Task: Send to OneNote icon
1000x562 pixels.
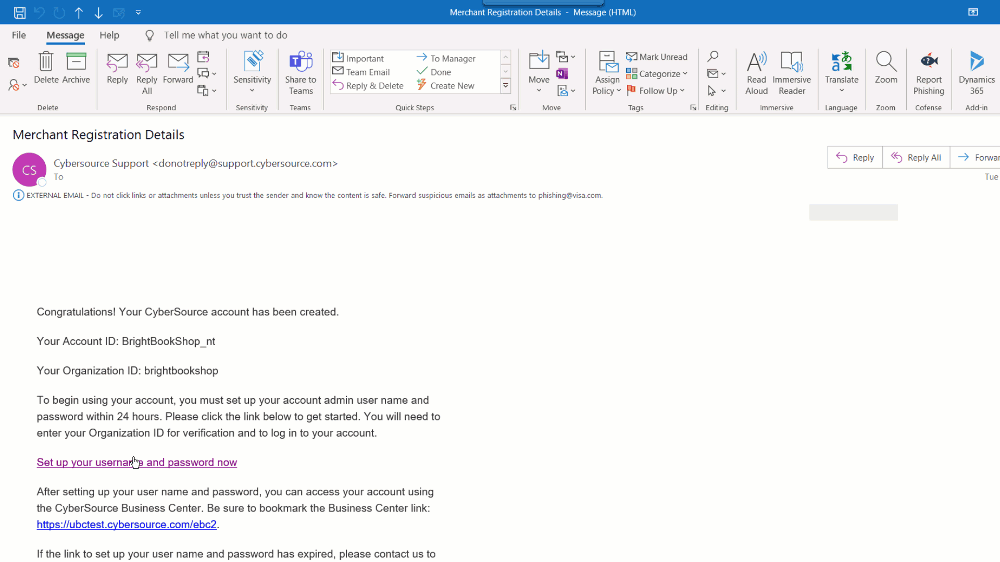Action: coord(562,74)
